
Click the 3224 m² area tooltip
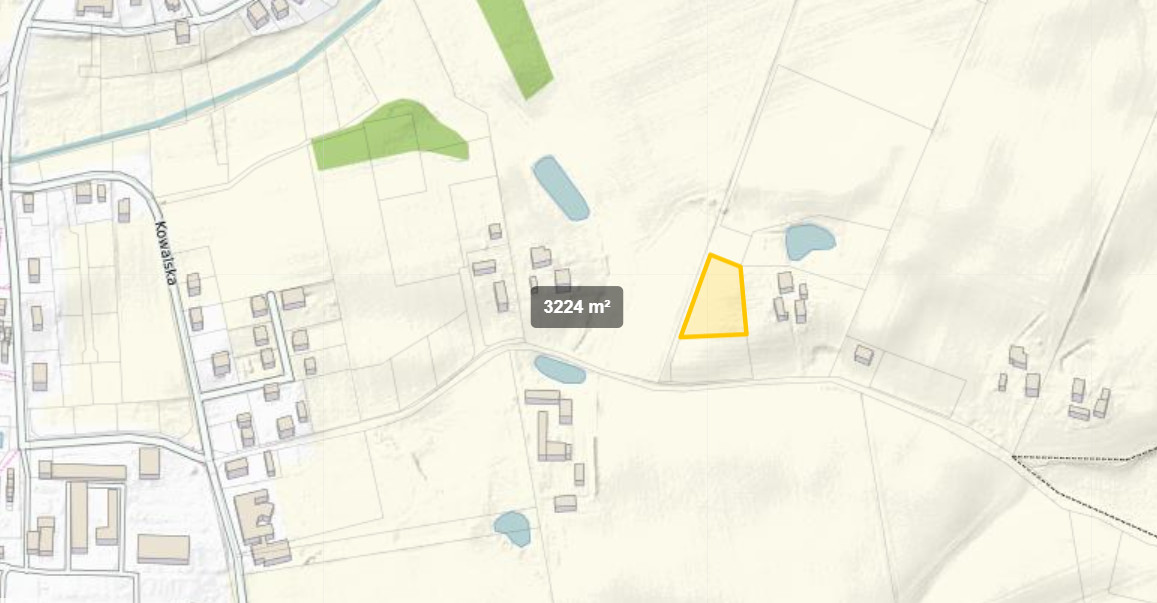click(577, 307)
